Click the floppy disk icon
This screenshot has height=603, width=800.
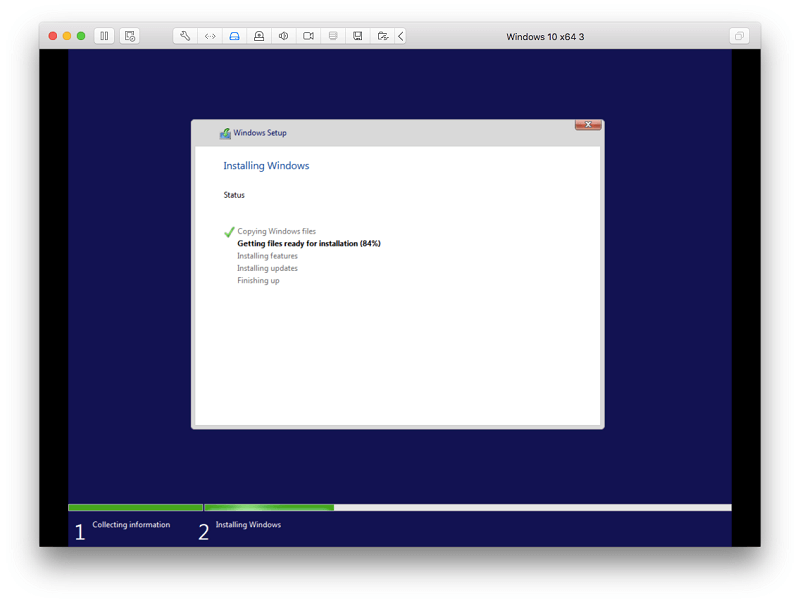point(358,36)
